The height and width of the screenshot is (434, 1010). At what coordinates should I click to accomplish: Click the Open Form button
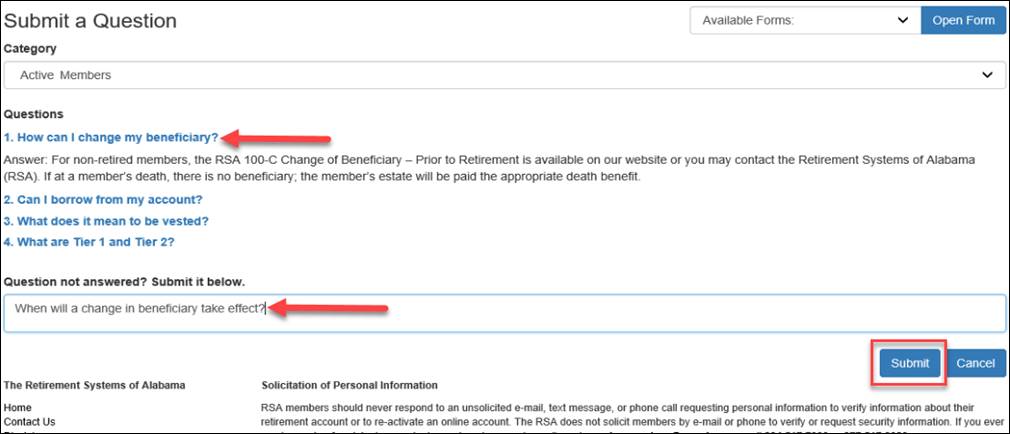coord(963,21)
